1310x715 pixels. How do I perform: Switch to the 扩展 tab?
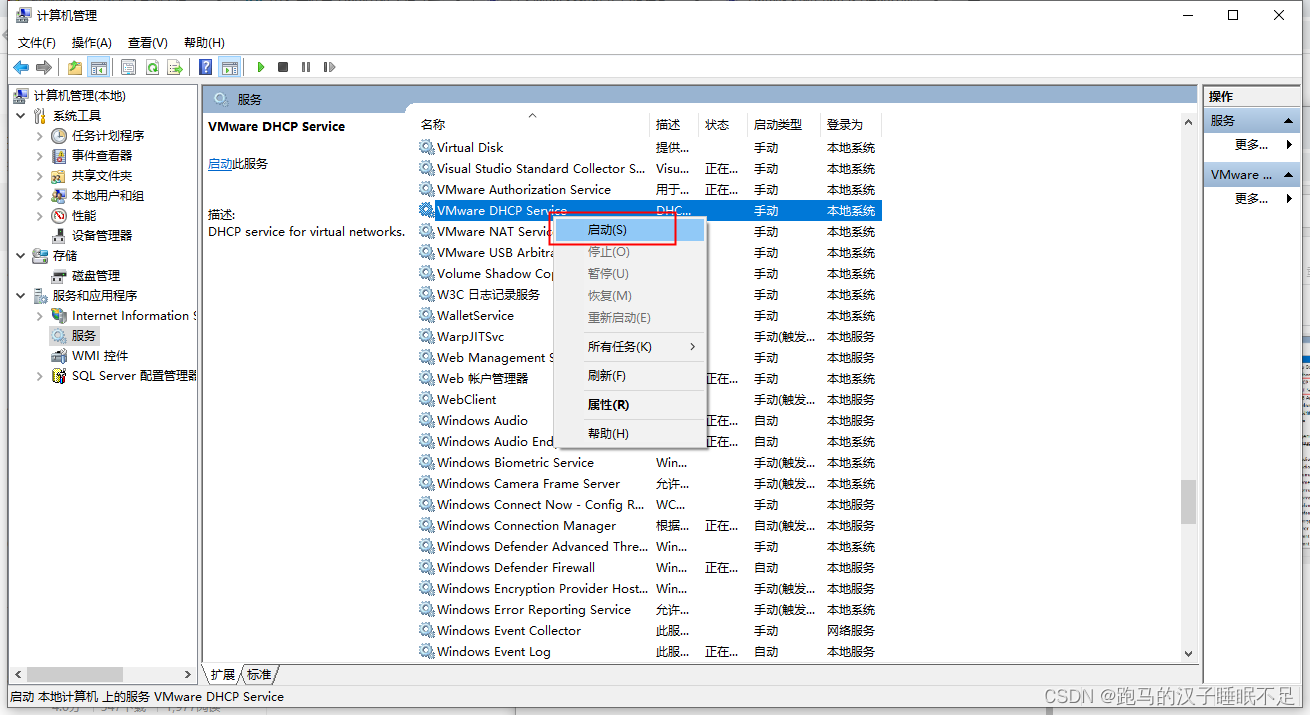(222, 675)
